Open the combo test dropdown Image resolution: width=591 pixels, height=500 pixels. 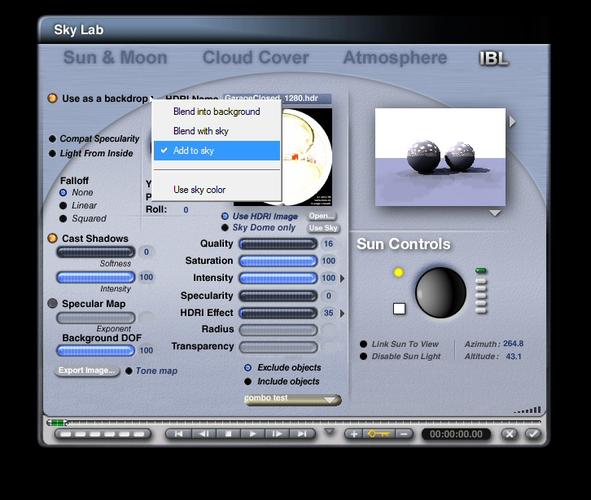(x=293, y=399)
